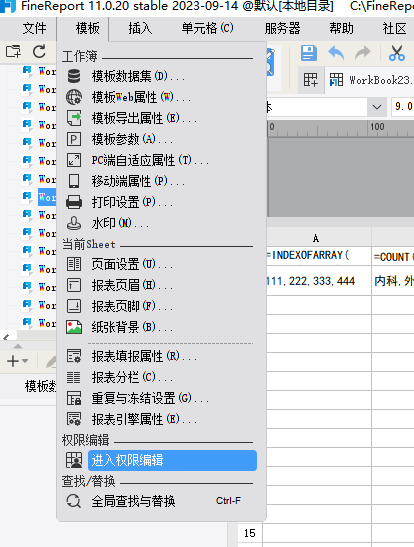Click the new folder icon in left panel
414x547 pixels.
click(x=13, y=52)
